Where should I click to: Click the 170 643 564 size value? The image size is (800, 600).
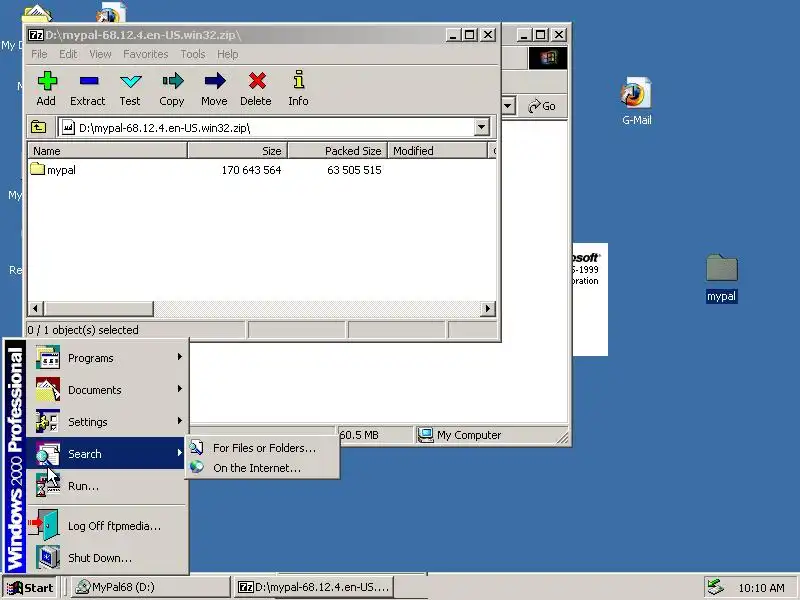click(251, 170)
